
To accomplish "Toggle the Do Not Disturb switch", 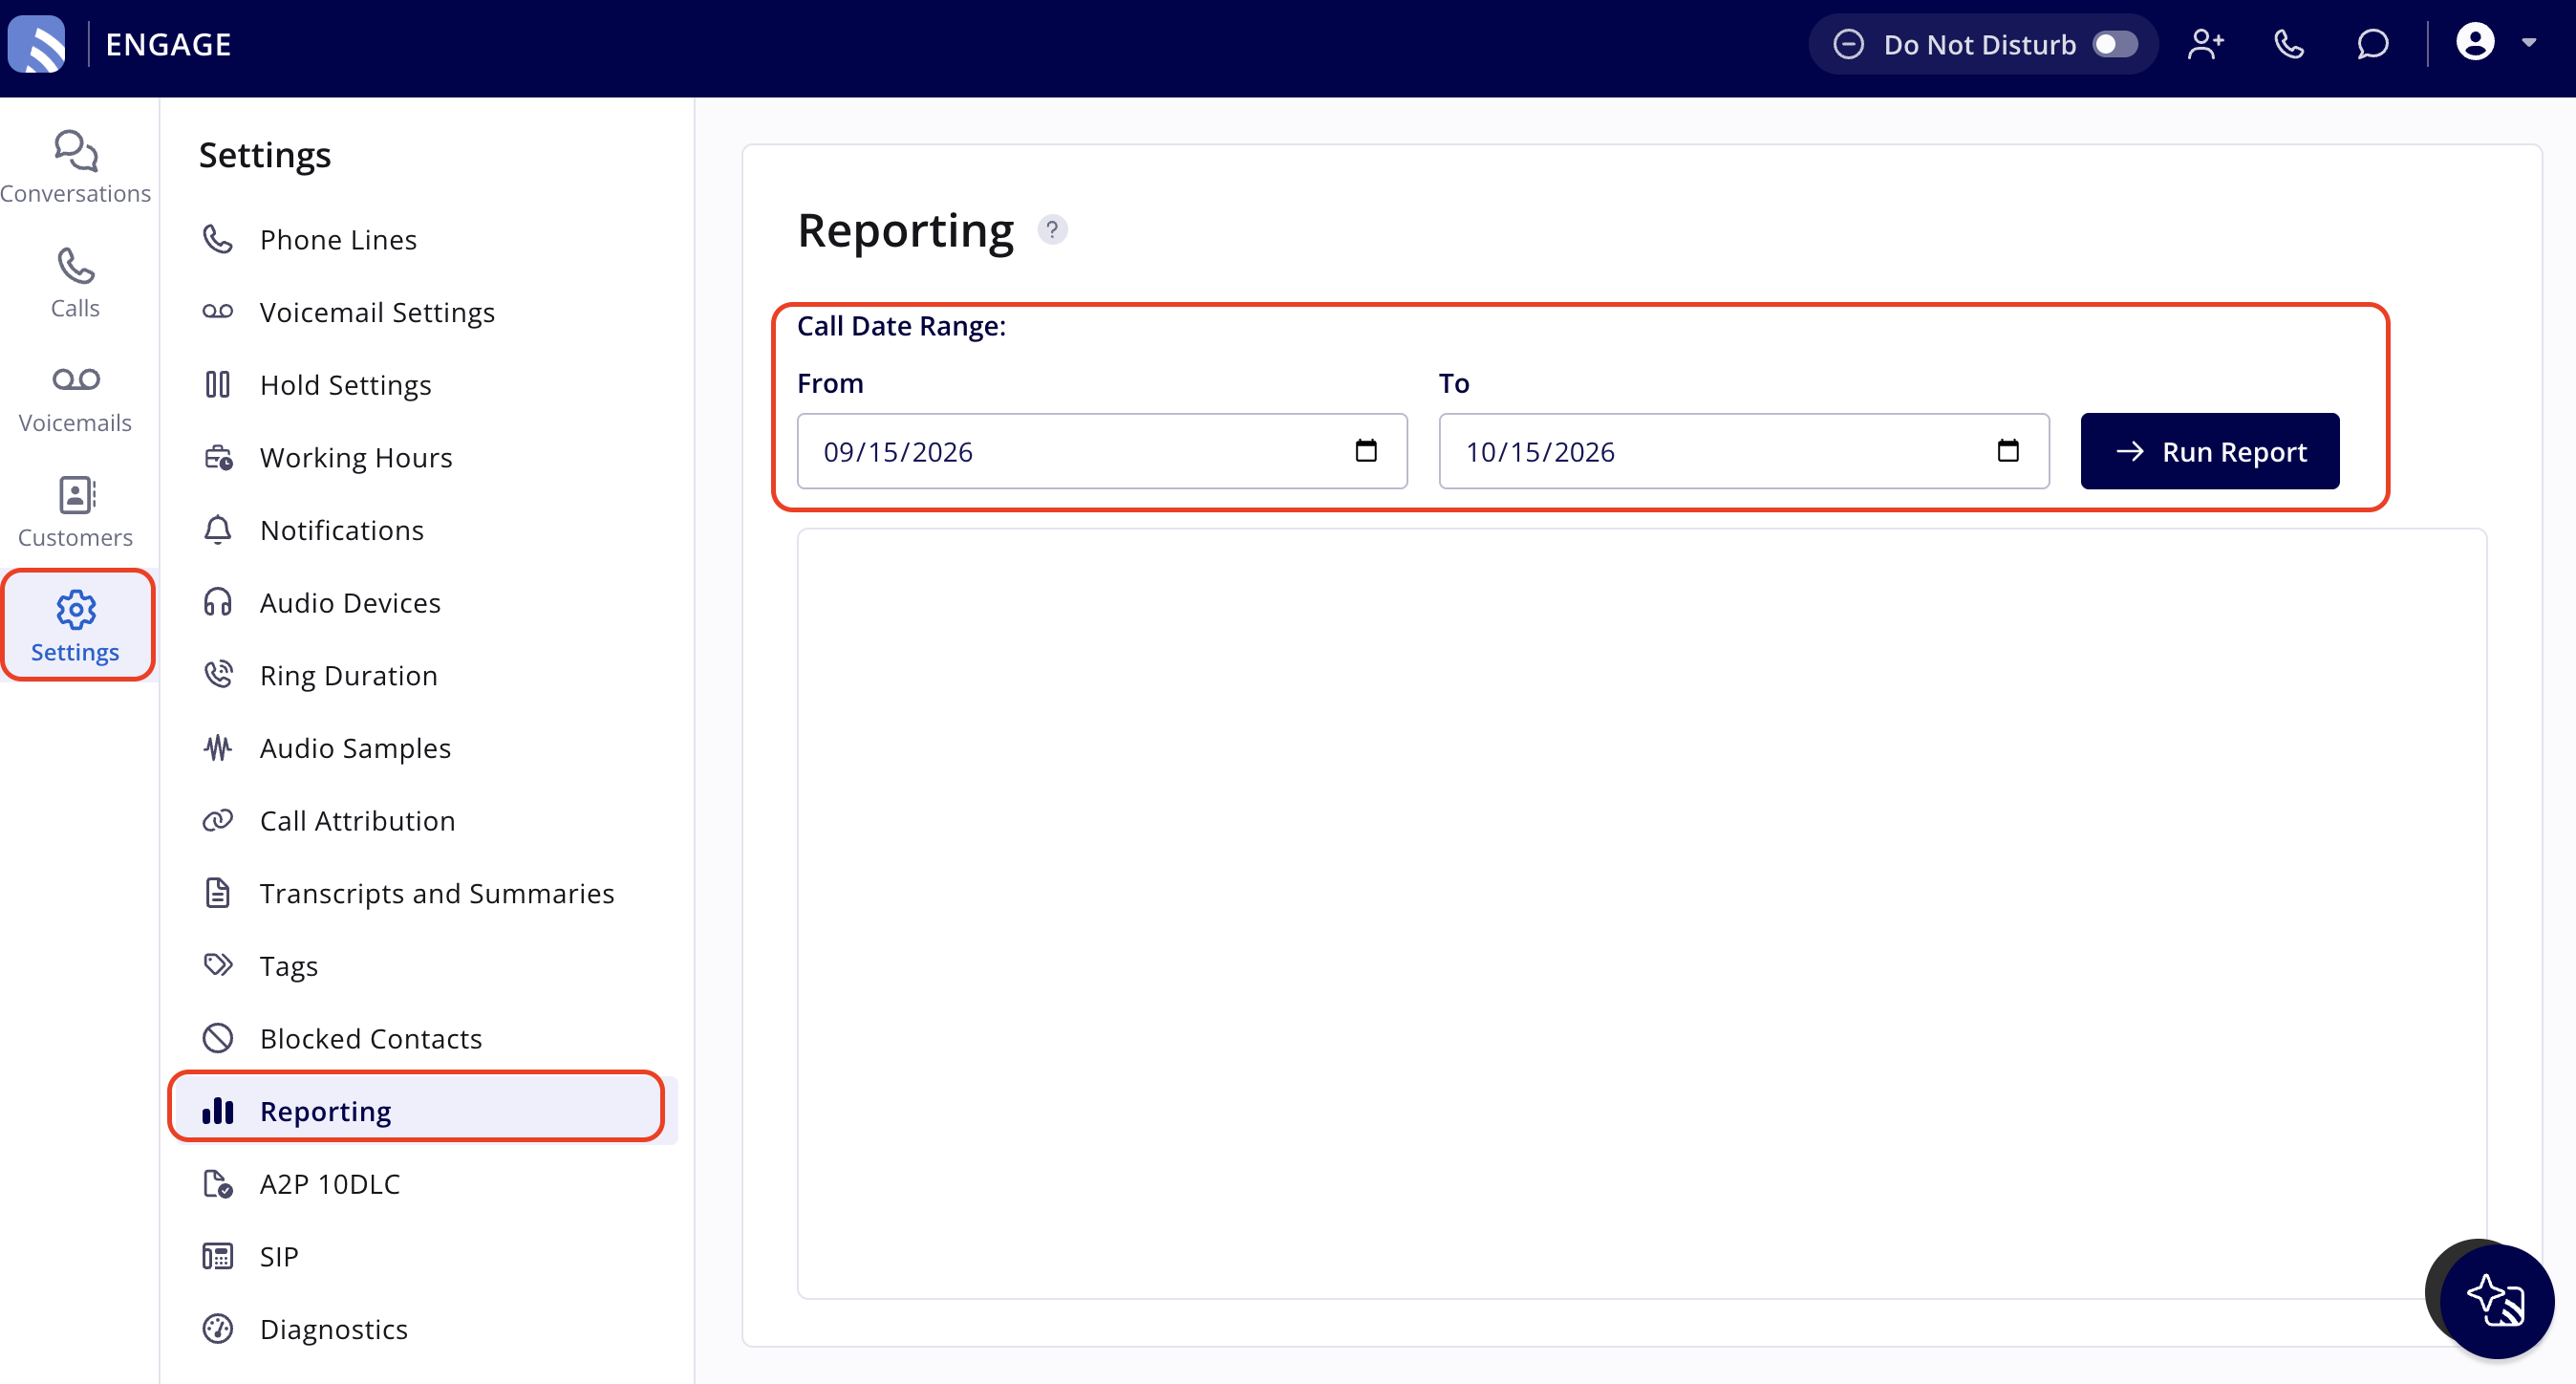I will pyautogui.click(x=2115, y=45).
